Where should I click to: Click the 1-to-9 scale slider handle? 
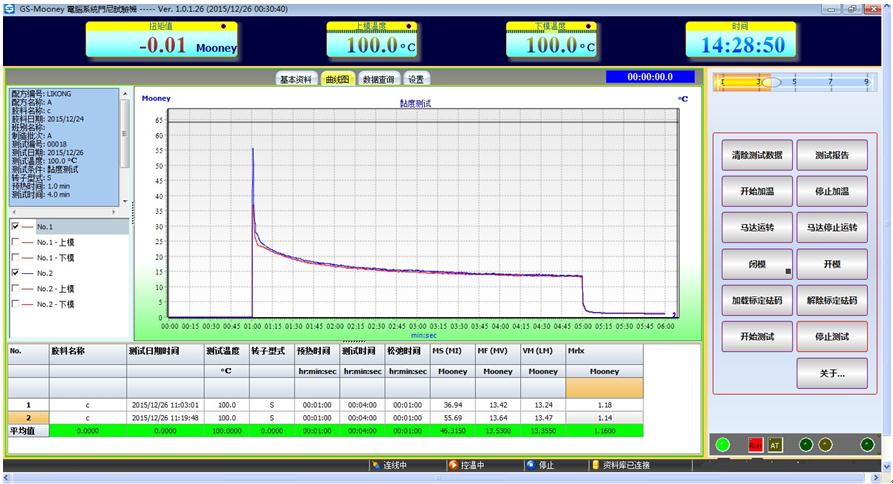[x=760, y=83]
